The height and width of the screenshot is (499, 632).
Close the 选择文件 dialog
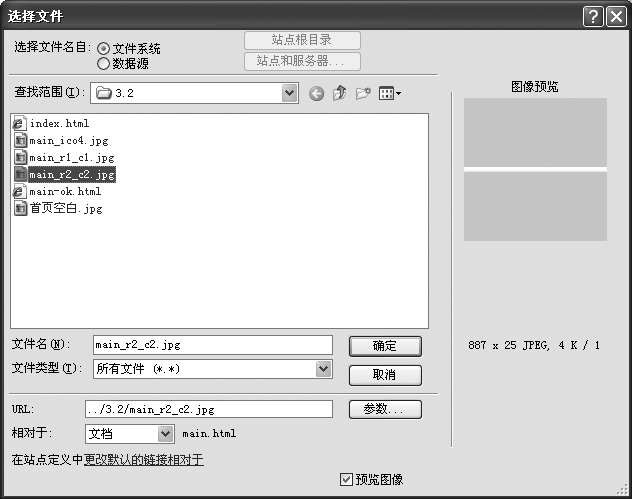tap(616, 17)
